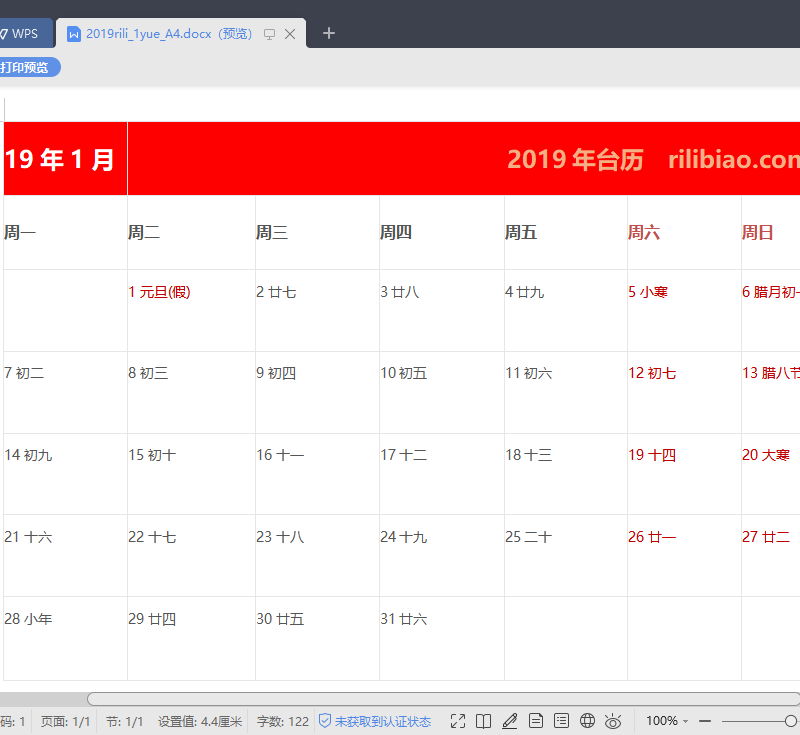The image size is (800, 735).
Task: Click 节: 1/1 in status bar
Action: tap(124, 721)
